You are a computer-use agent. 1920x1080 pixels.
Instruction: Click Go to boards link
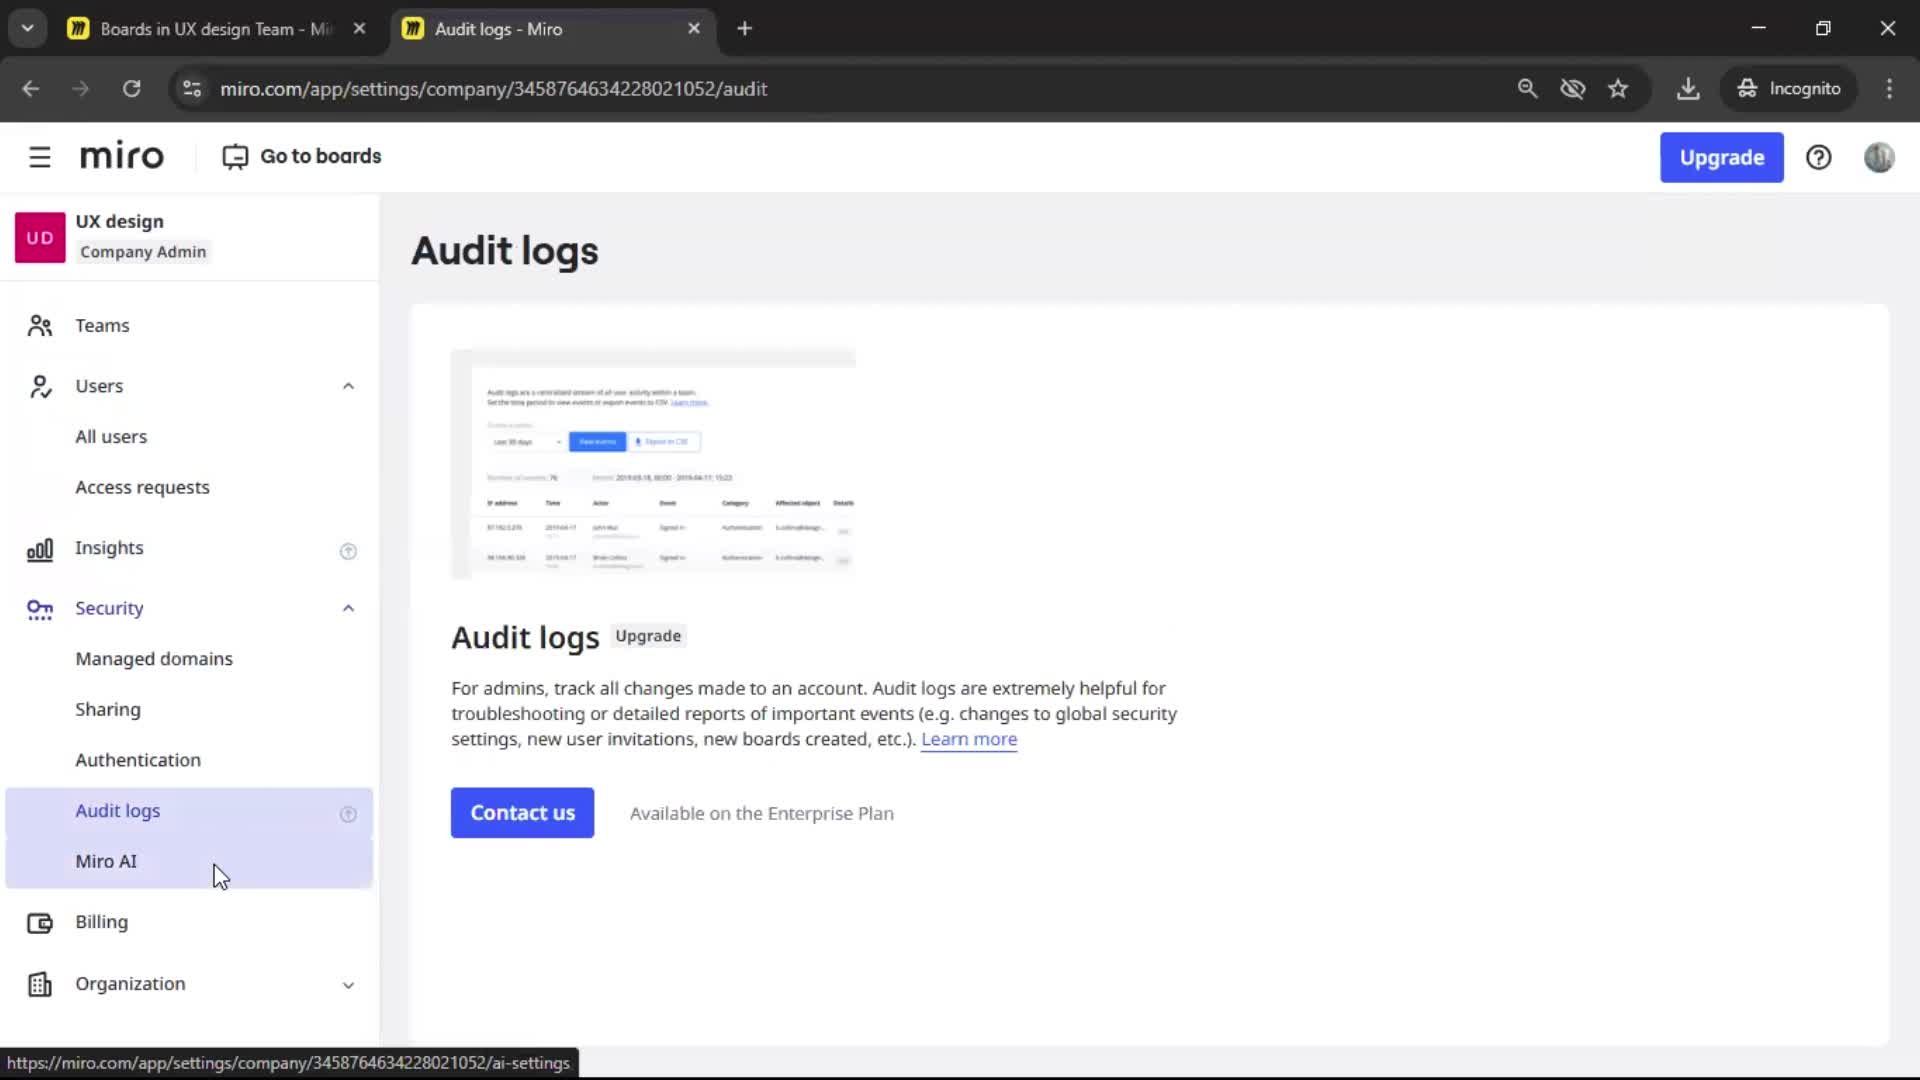tap(302, 157)
